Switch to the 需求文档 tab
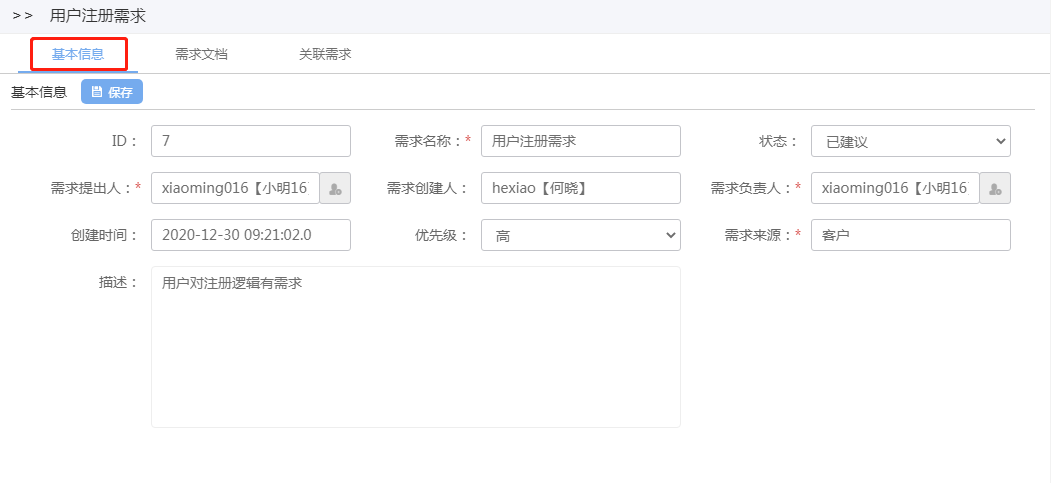 pyautogui.click(x=201, y=54)
